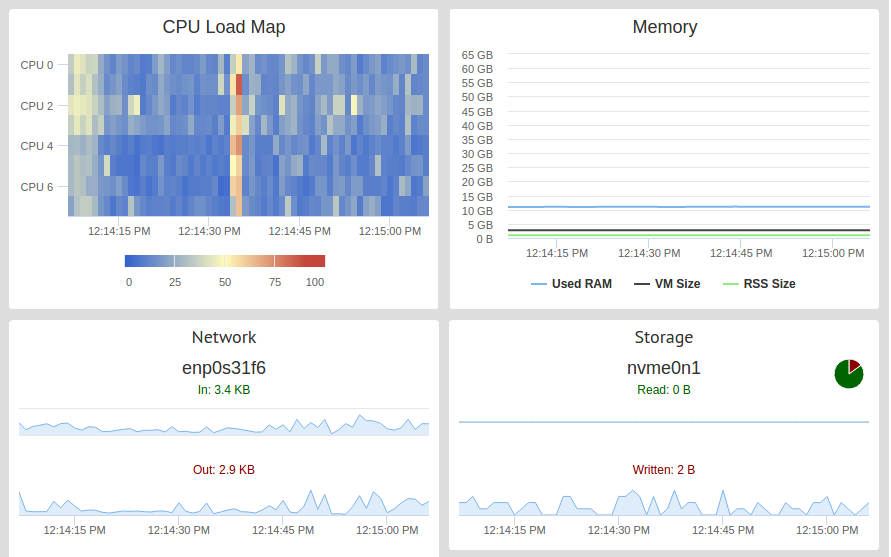This screenshot has height=557, width=891.
Task: Click the network Out: 2.9 KB label
Action: pyautogui.click(x=224, y=469)
